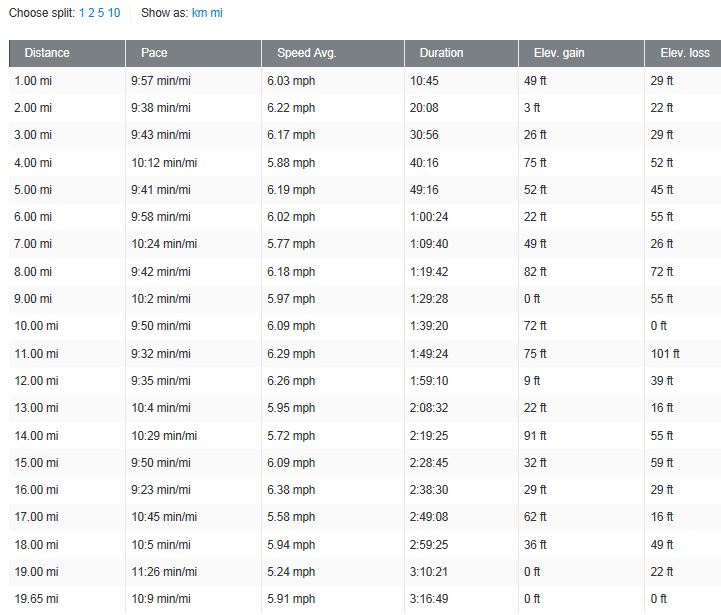
Task: Choose the 2 split interval
Action: [92, 13]
